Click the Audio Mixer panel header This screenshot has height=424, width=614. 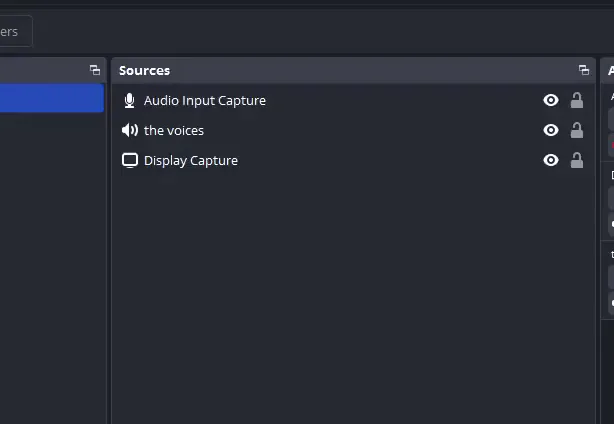(x=609, y=70)
